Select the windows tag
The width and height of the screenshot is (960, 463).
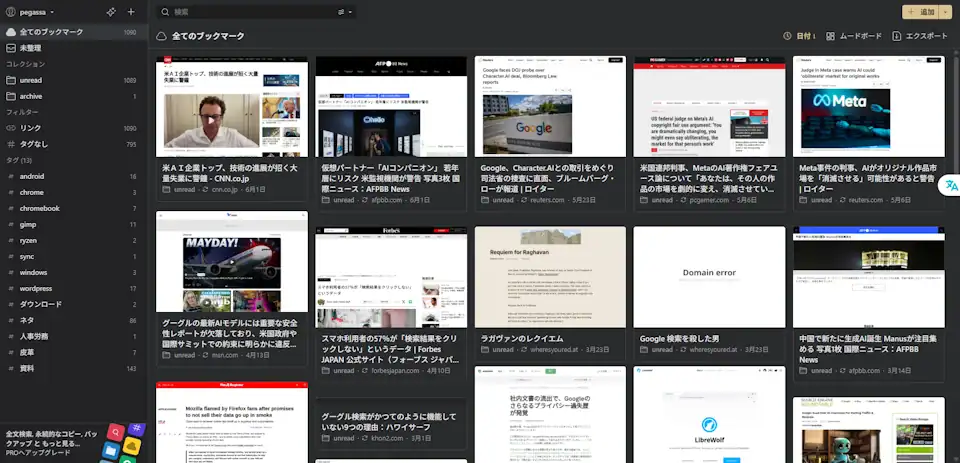pos(73,273)
